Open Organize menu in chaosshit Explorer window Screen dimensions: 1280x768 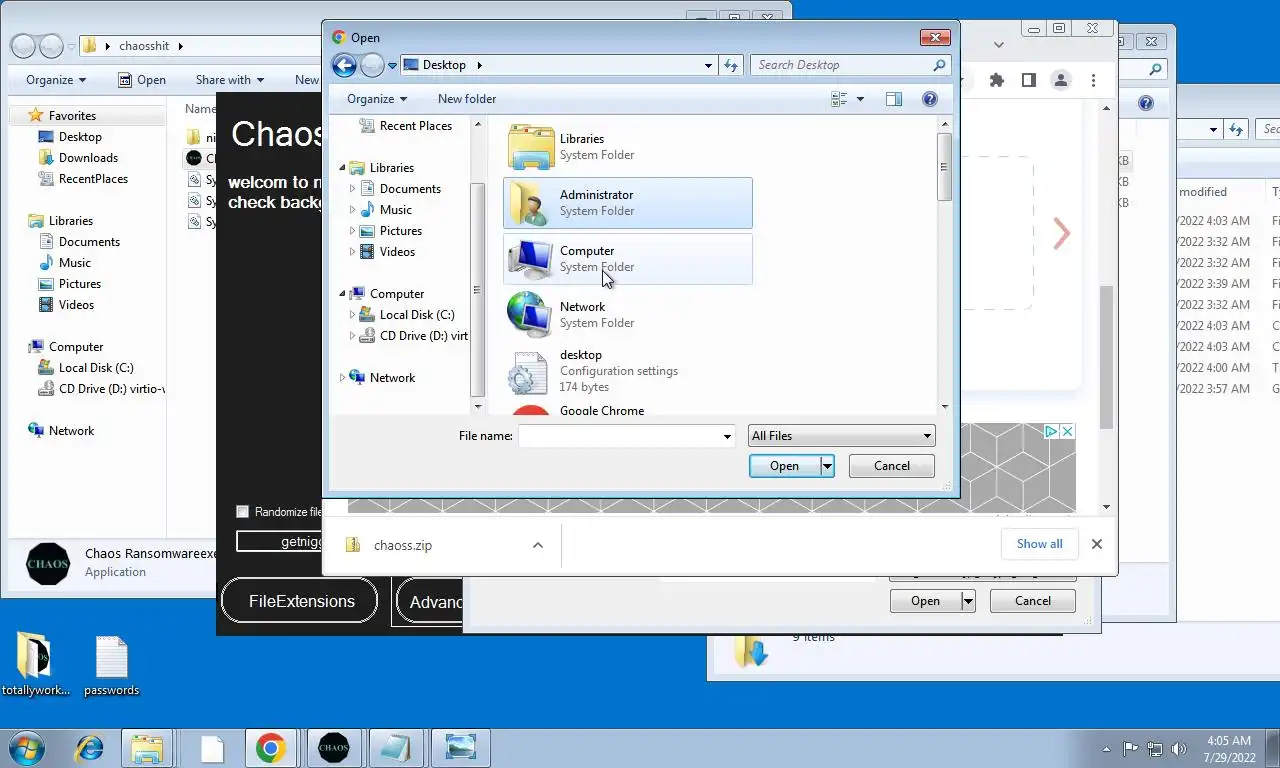56,80
